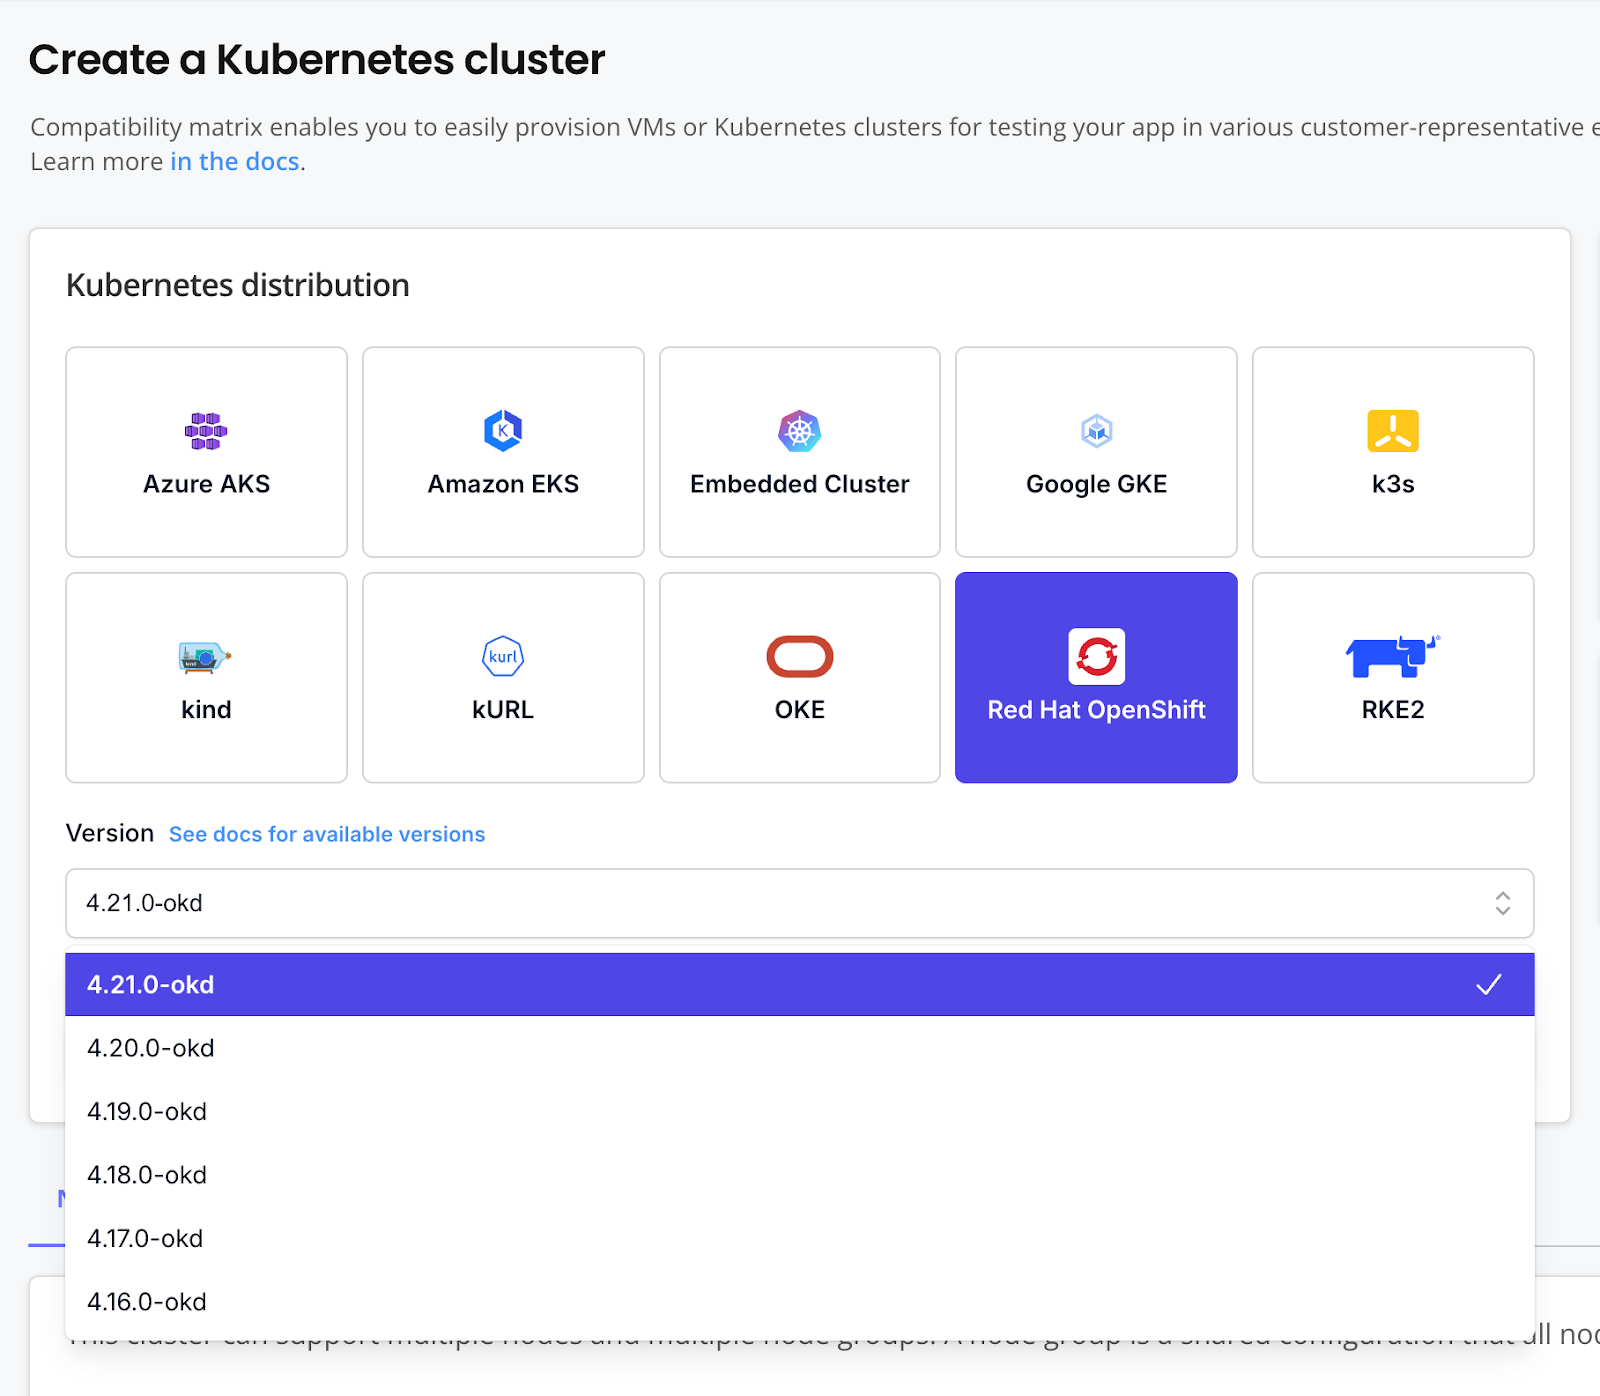Click the RKE2 label
1600x1396 pixels.
pyautogui.click(x=1393, y=710)
